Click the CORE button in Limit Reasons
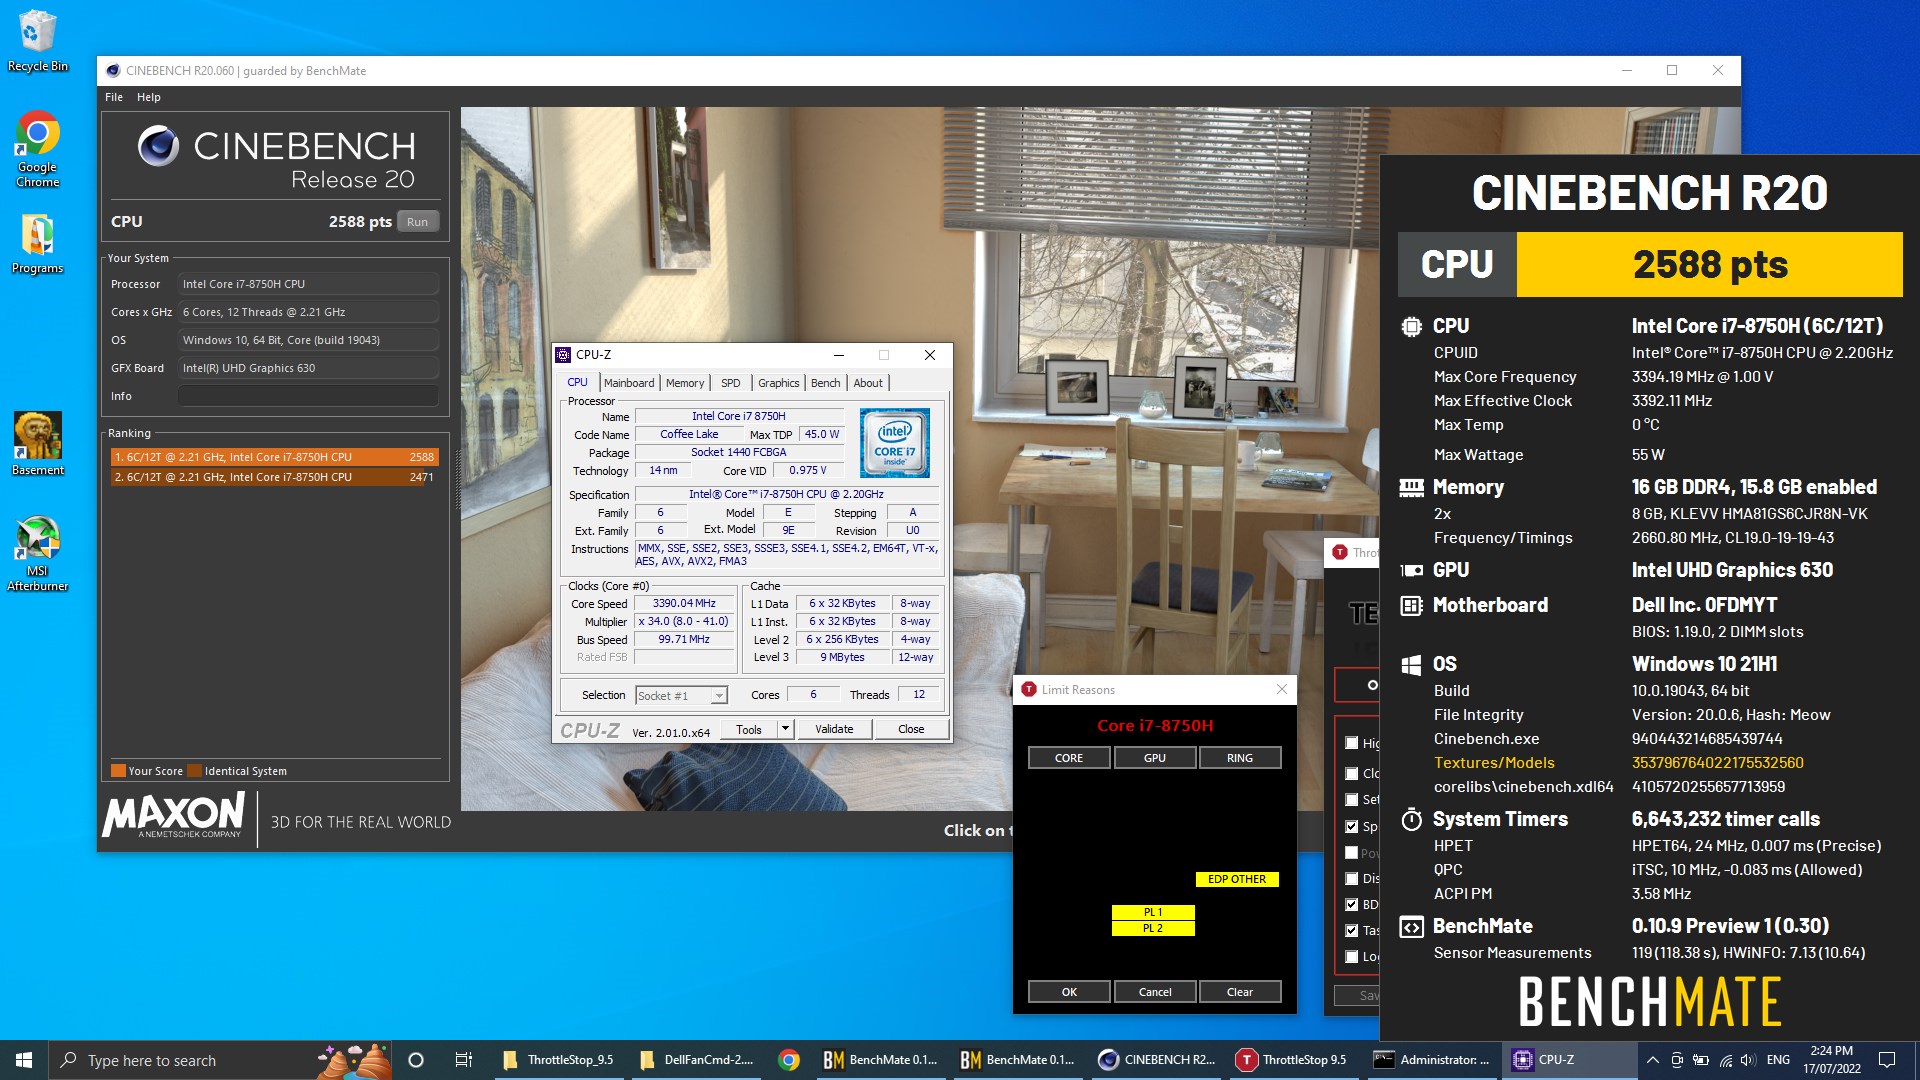 1069,758
